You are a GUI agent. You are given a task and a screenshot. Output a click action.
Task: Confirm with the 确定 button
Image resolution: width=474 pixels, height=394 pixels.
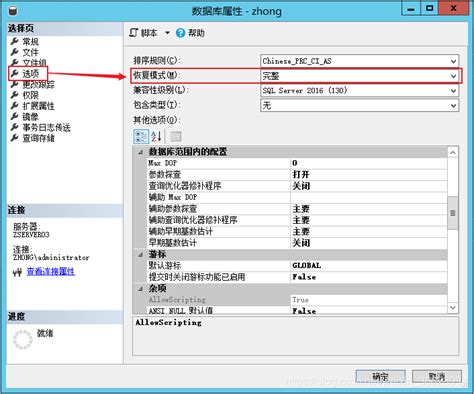[380, 377]
